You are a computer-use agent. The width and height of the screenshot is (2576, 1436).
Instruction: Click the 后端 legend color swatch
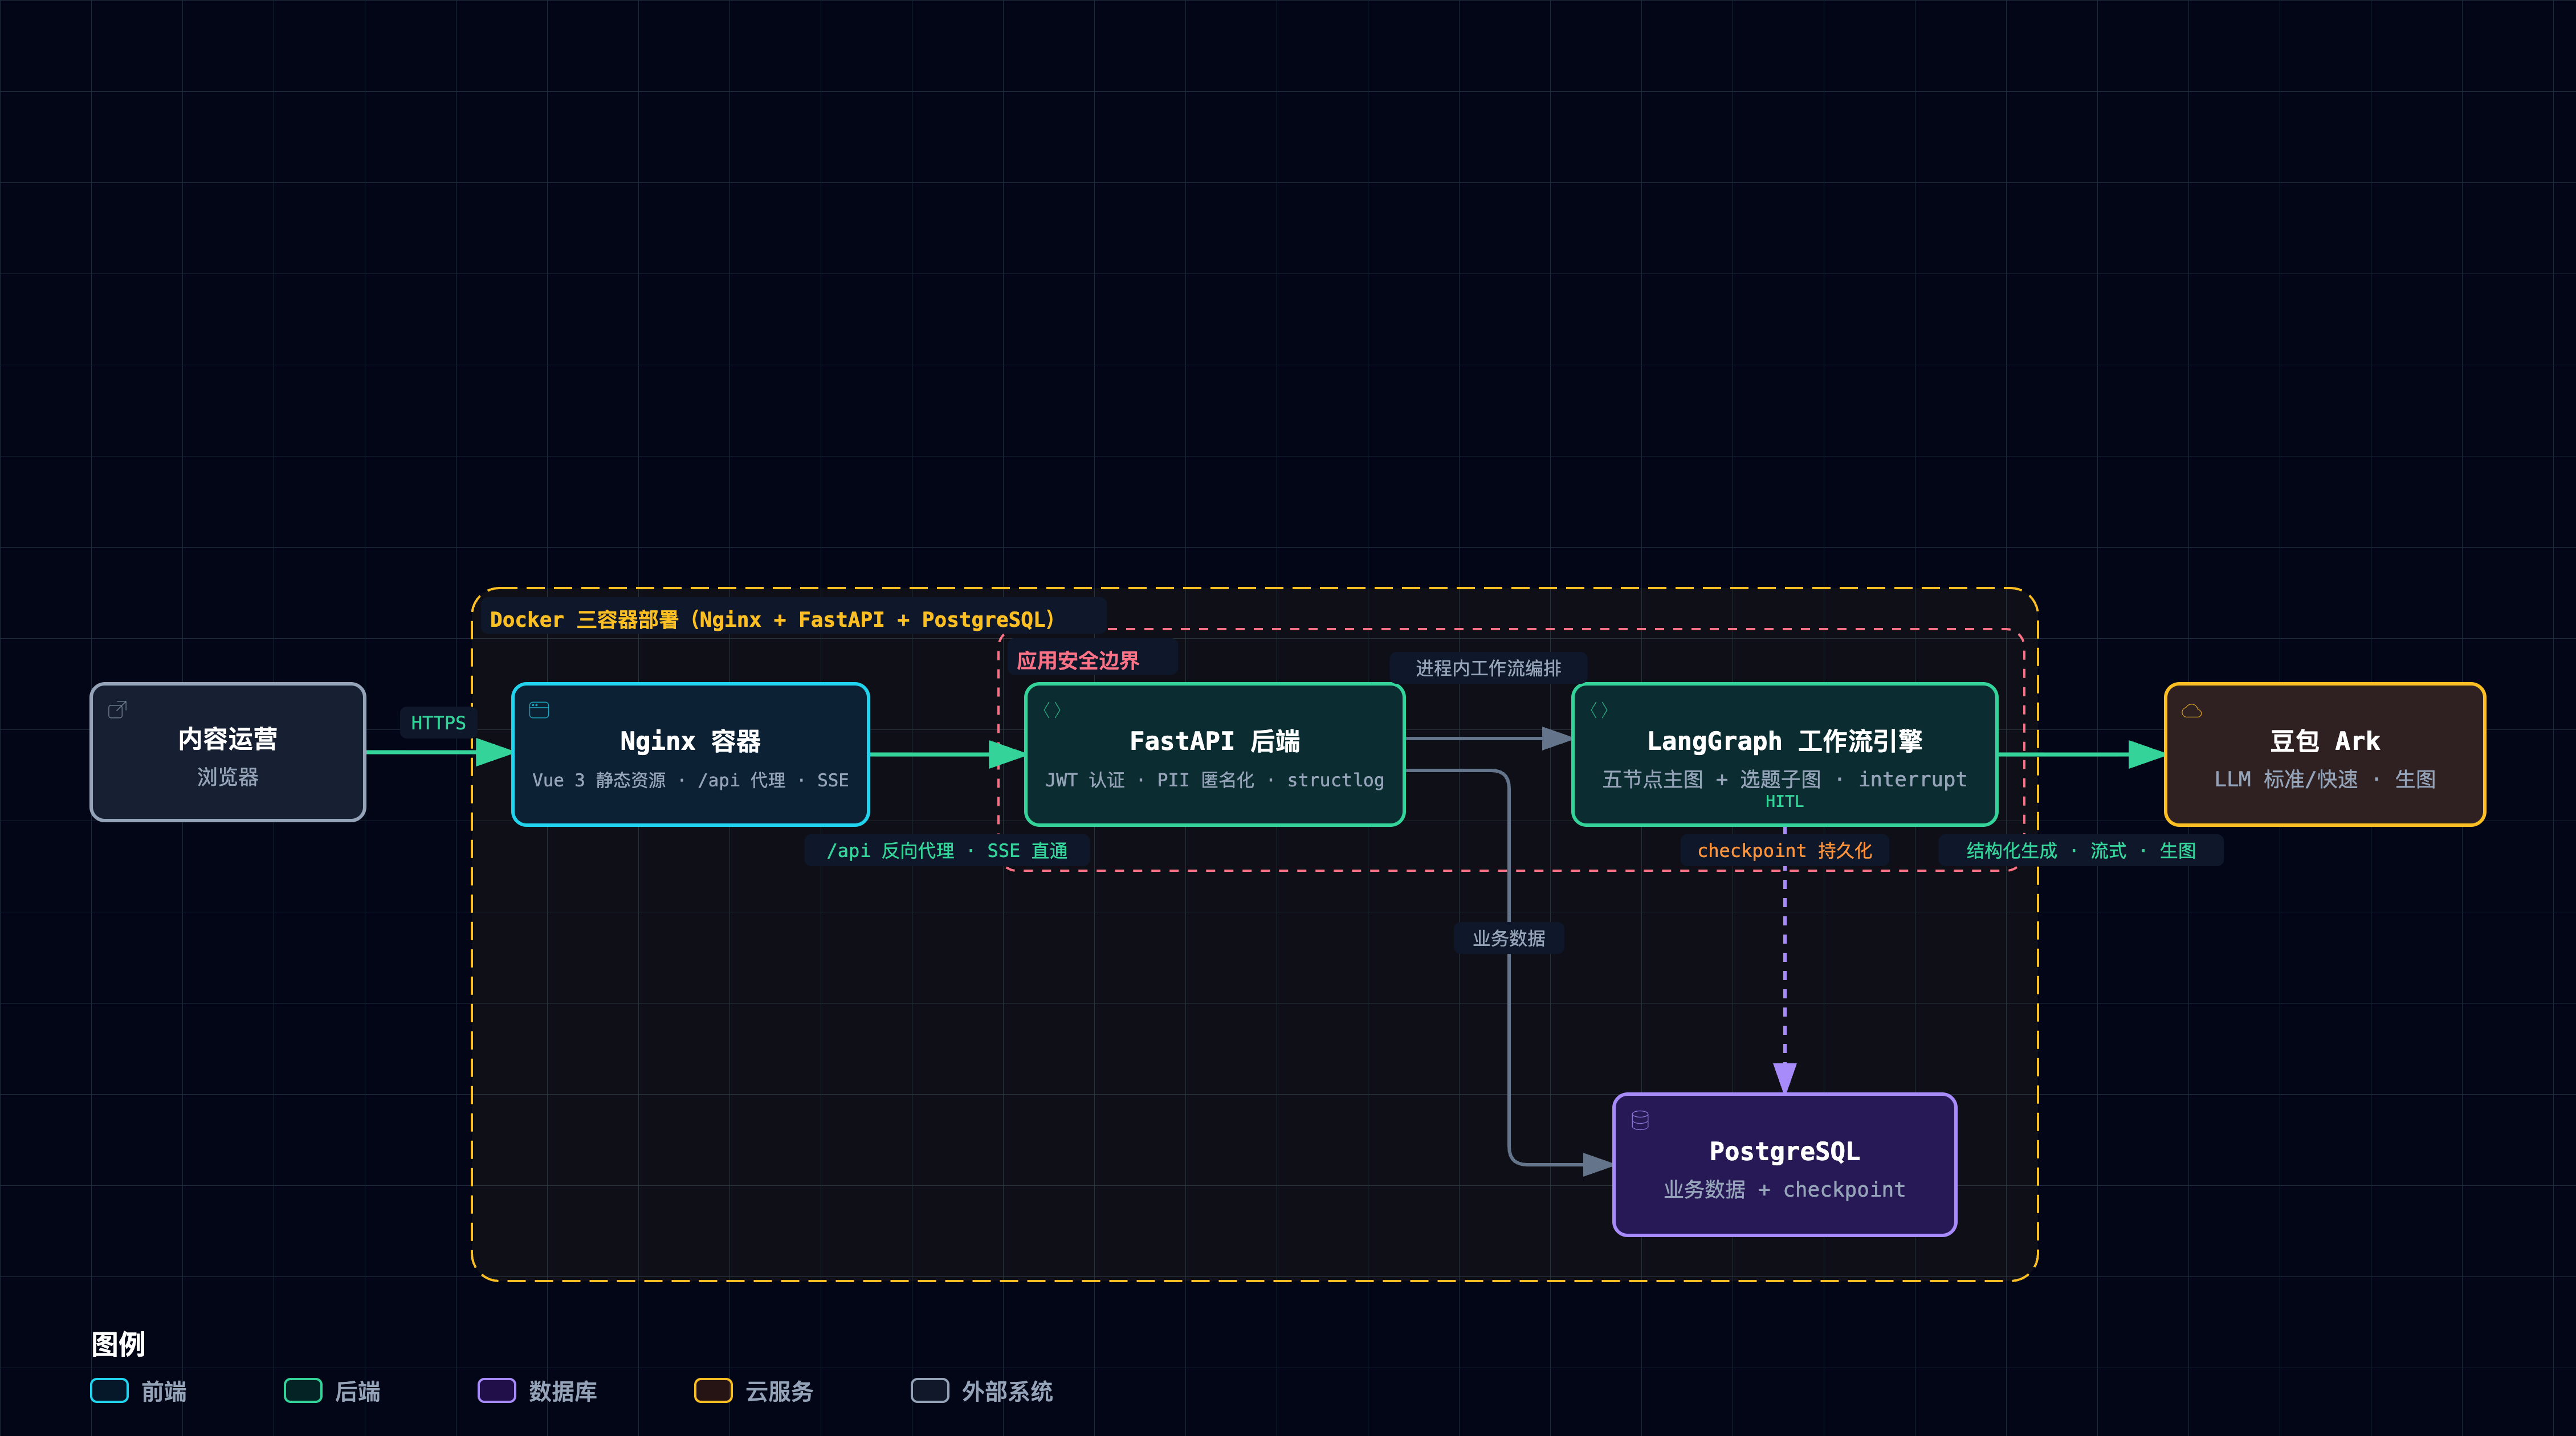(x=303, y=1391)
